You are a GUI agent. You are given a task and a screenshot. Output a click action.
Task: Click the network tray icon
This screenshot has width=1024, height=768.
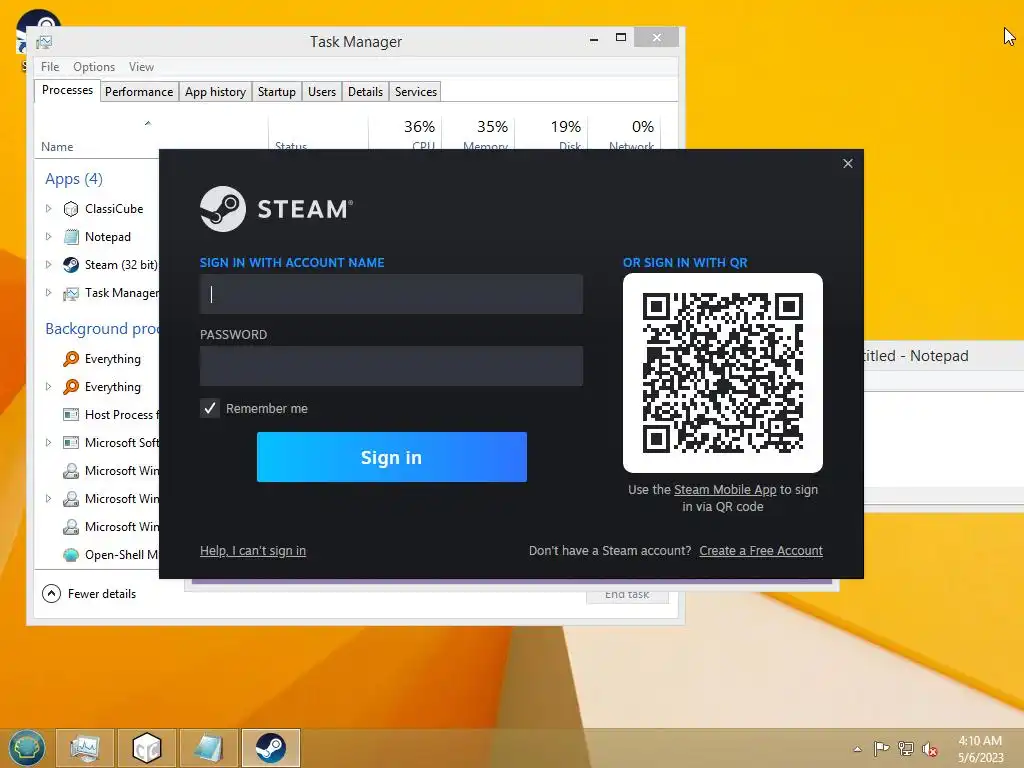point(905,749)
